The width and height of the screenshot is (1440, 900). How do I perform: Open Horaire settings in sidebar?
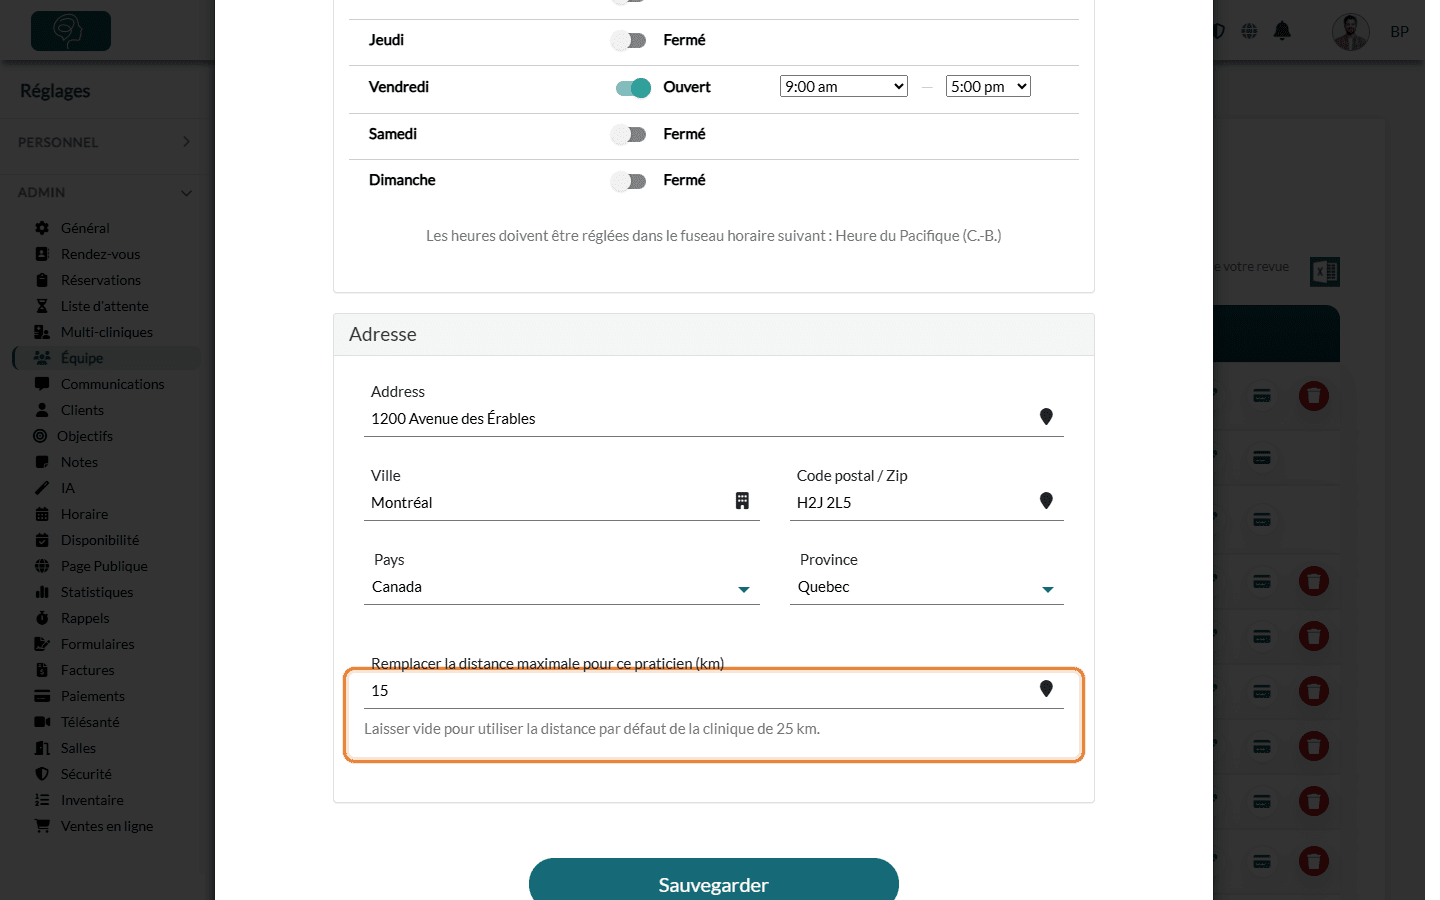(84, 514)
